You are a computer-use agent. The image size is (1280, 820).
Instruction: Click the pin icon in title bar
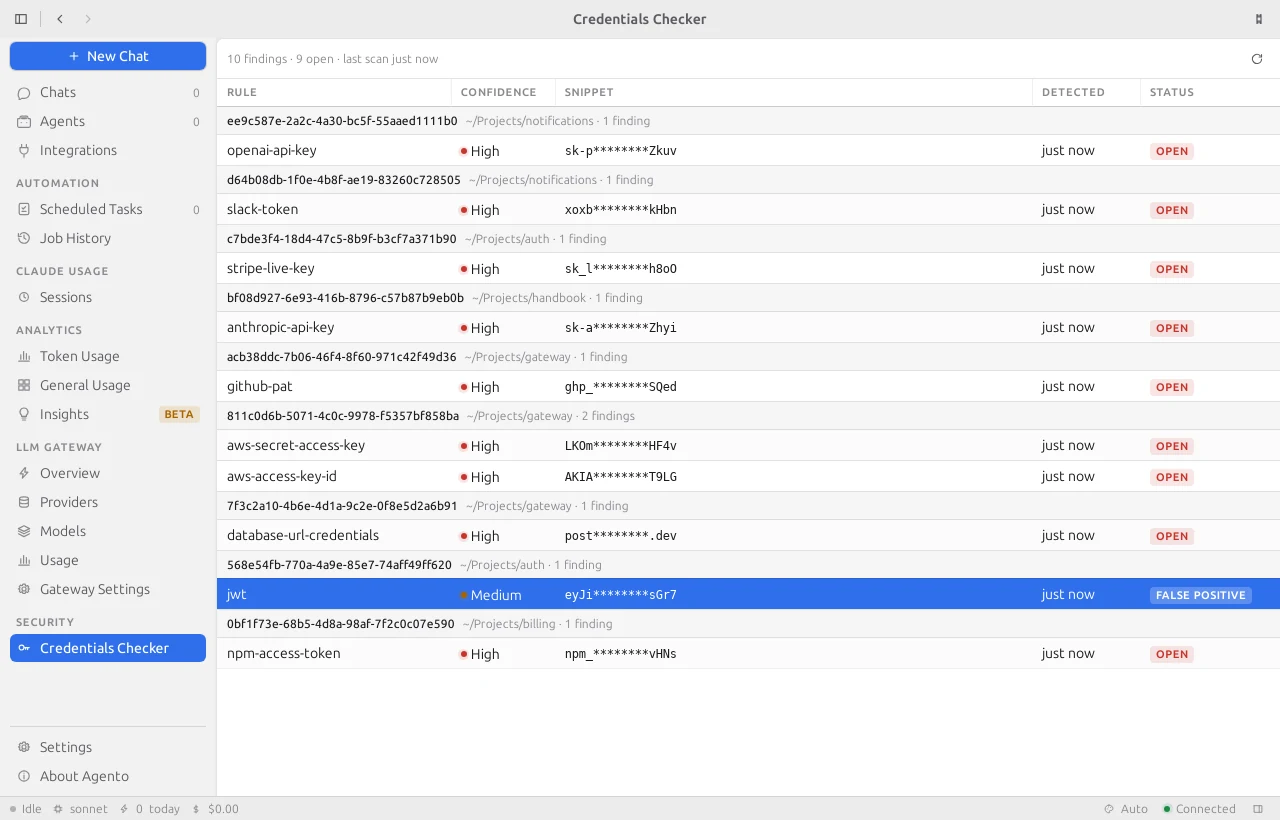pos(1259,19)
